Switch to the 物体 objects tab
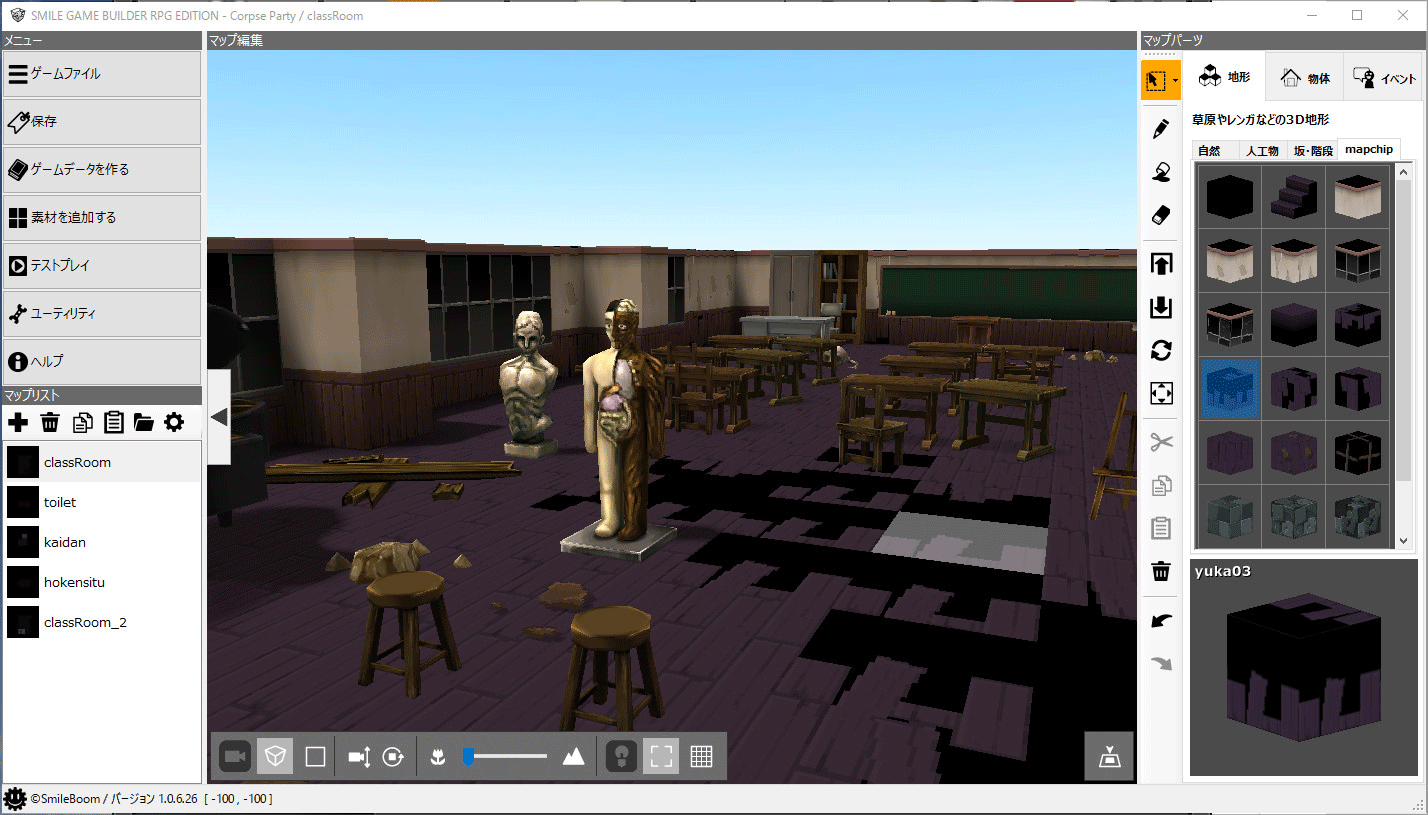The image size is (1428, 815). click(x=1304, y=77)
